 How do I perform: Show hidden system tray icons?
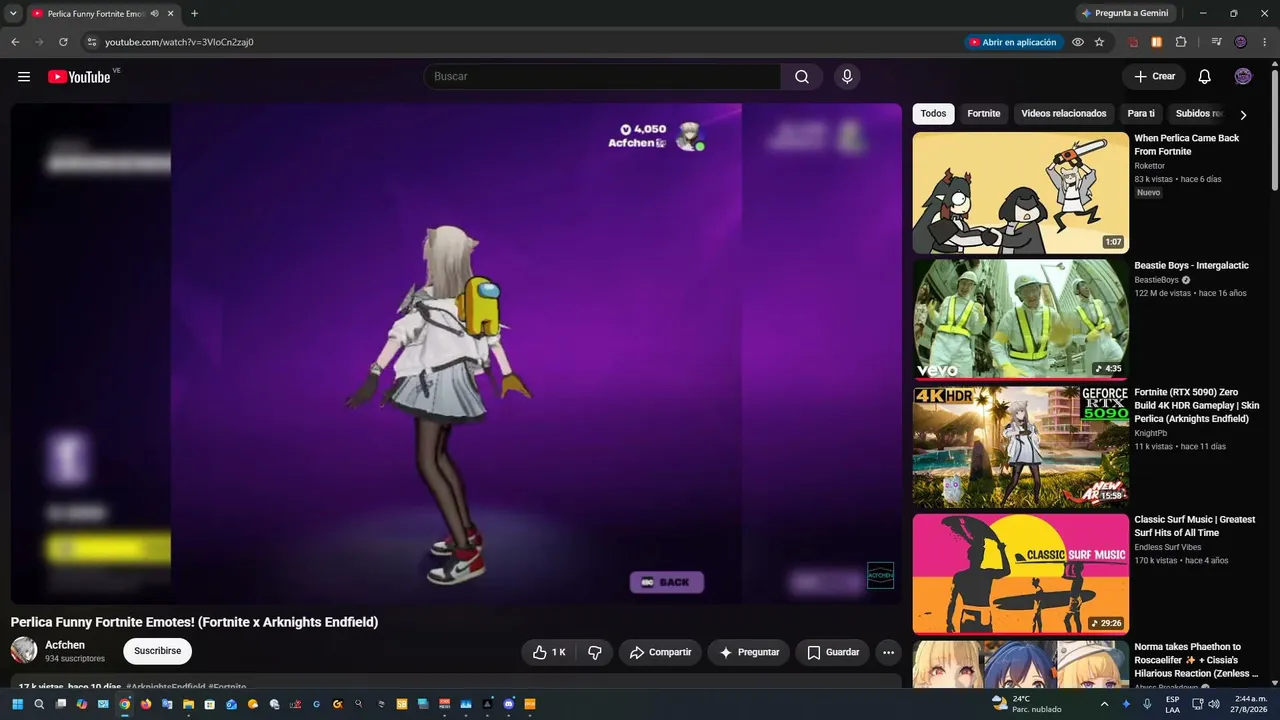(1104, 704)
